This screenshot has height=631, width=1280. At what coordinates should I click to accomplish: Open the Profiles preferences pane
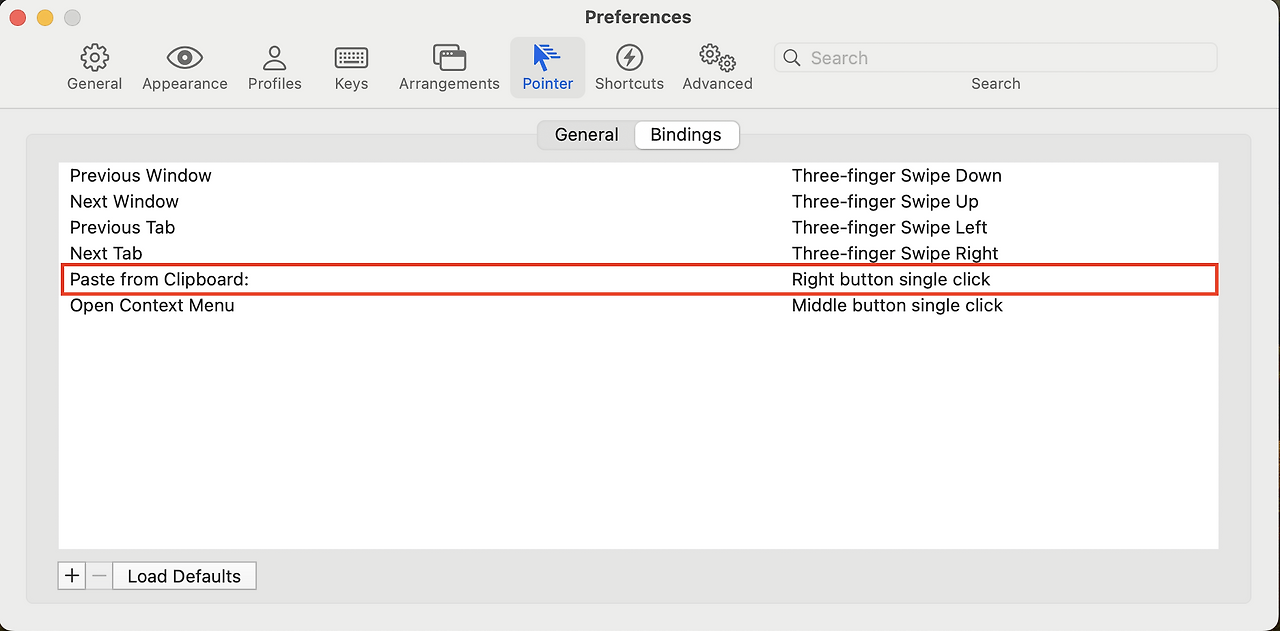[274, 65]
